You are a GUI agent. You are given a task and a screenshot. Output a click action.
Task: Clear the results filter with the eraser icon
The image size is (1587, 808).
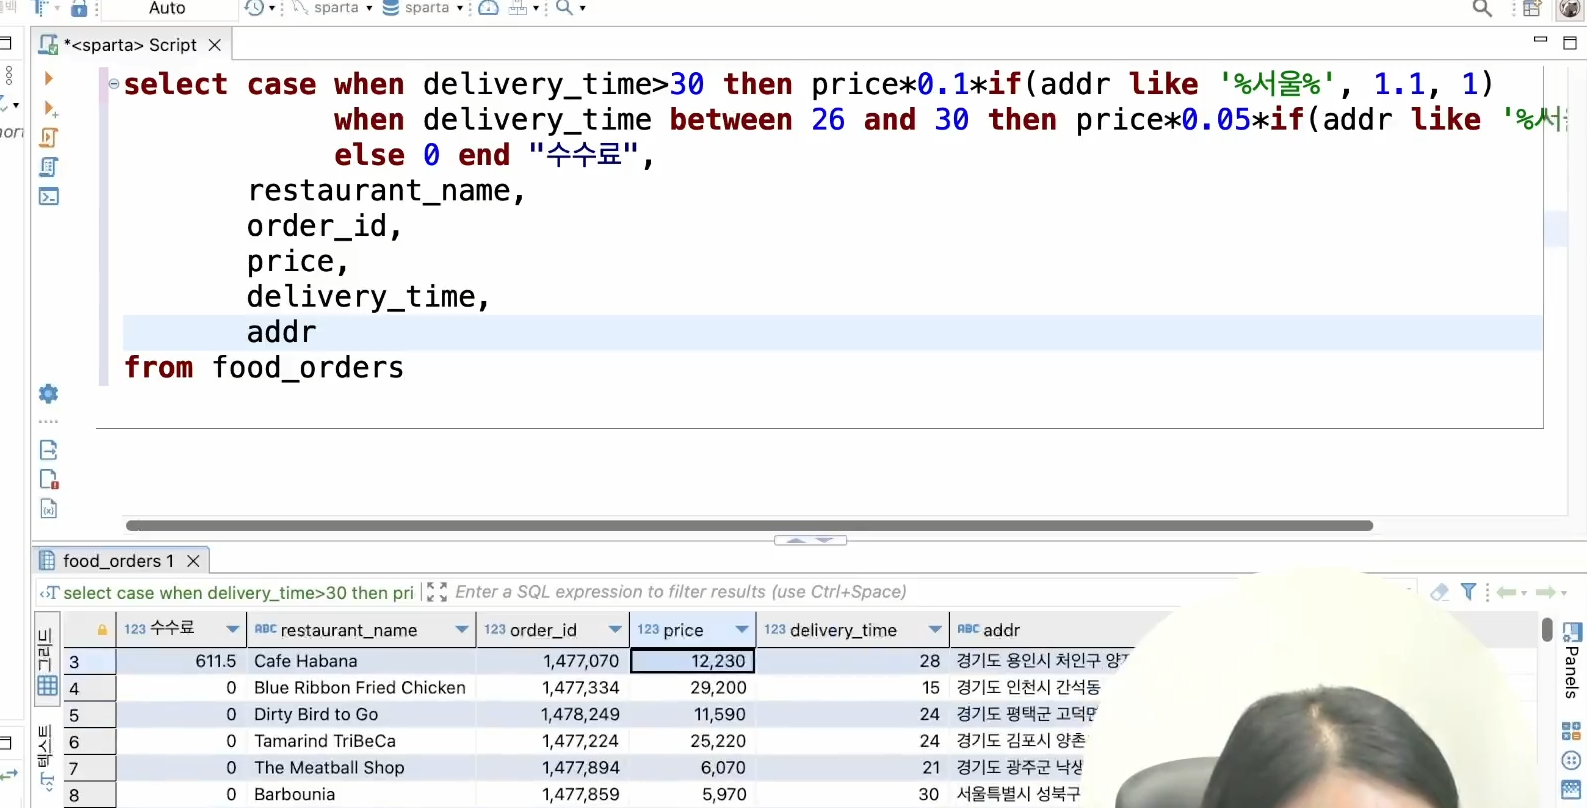click(x=1440, y=592)
